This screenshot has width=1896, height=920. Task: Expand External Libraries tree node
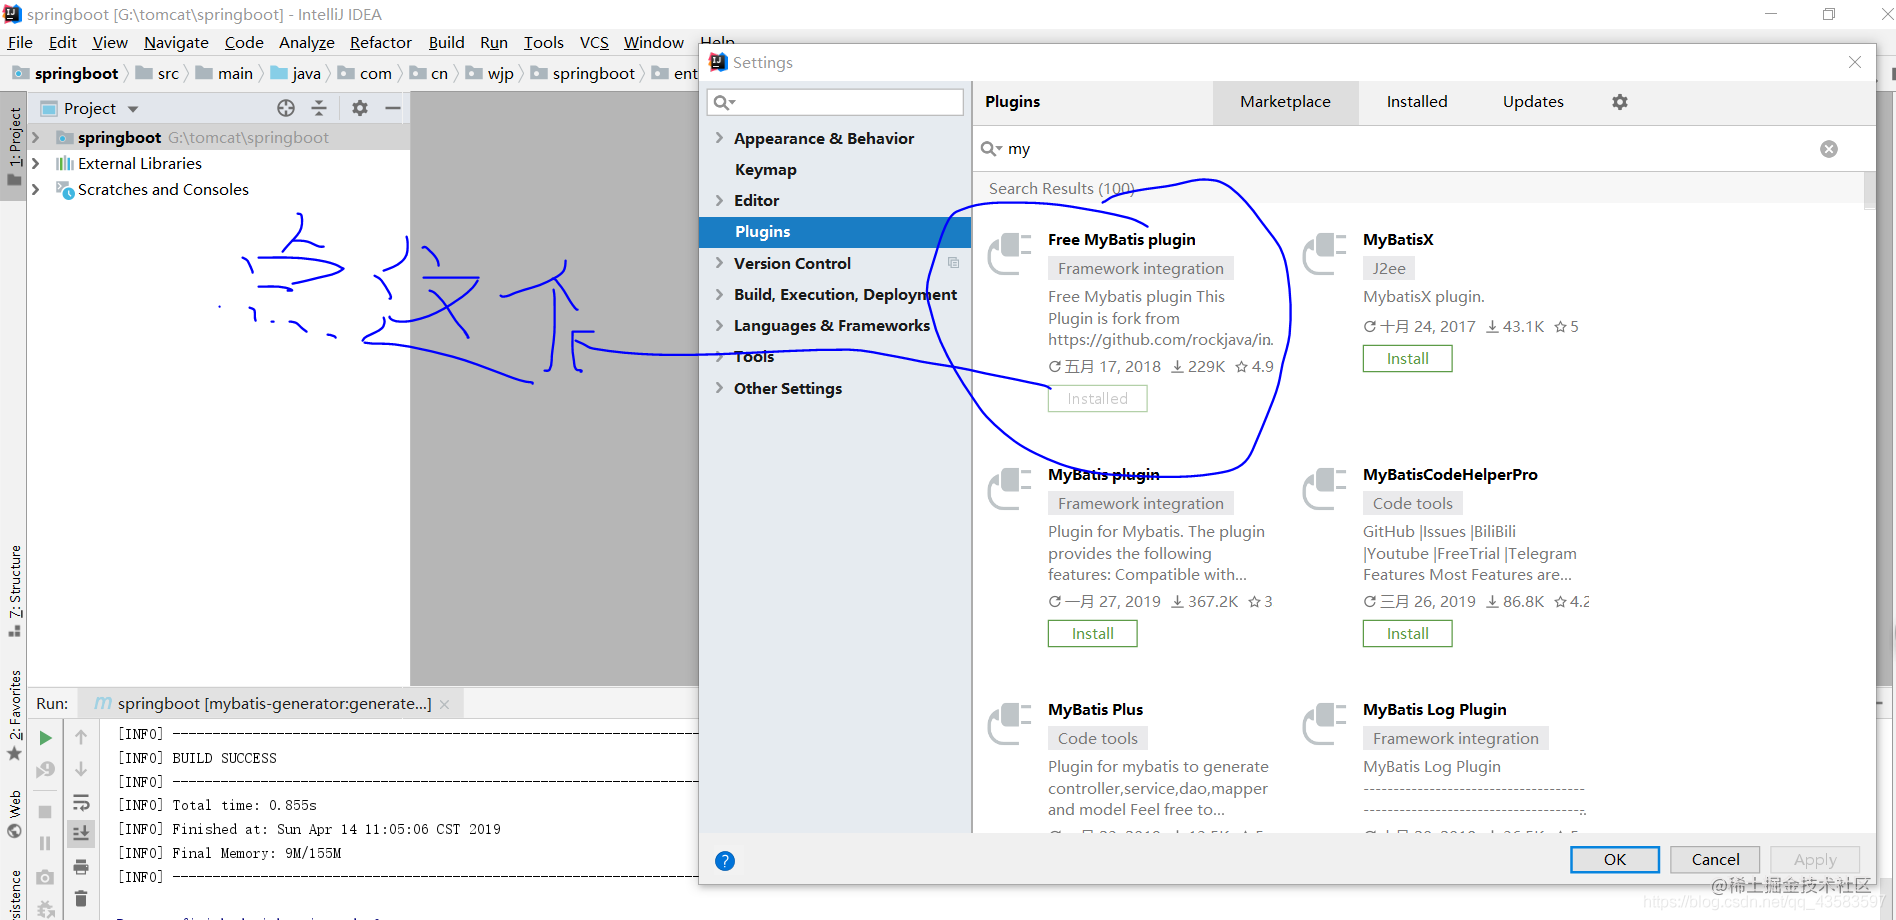pos(36,163)
